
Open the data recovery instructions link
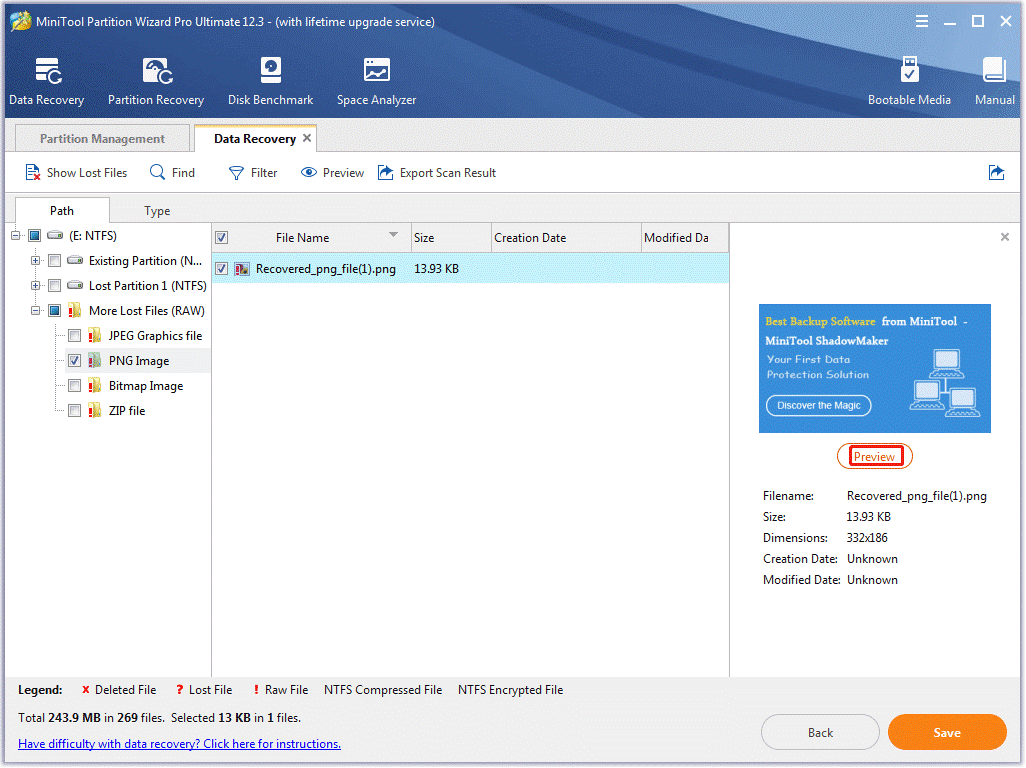pyautogui.click(x=180, y=744)
